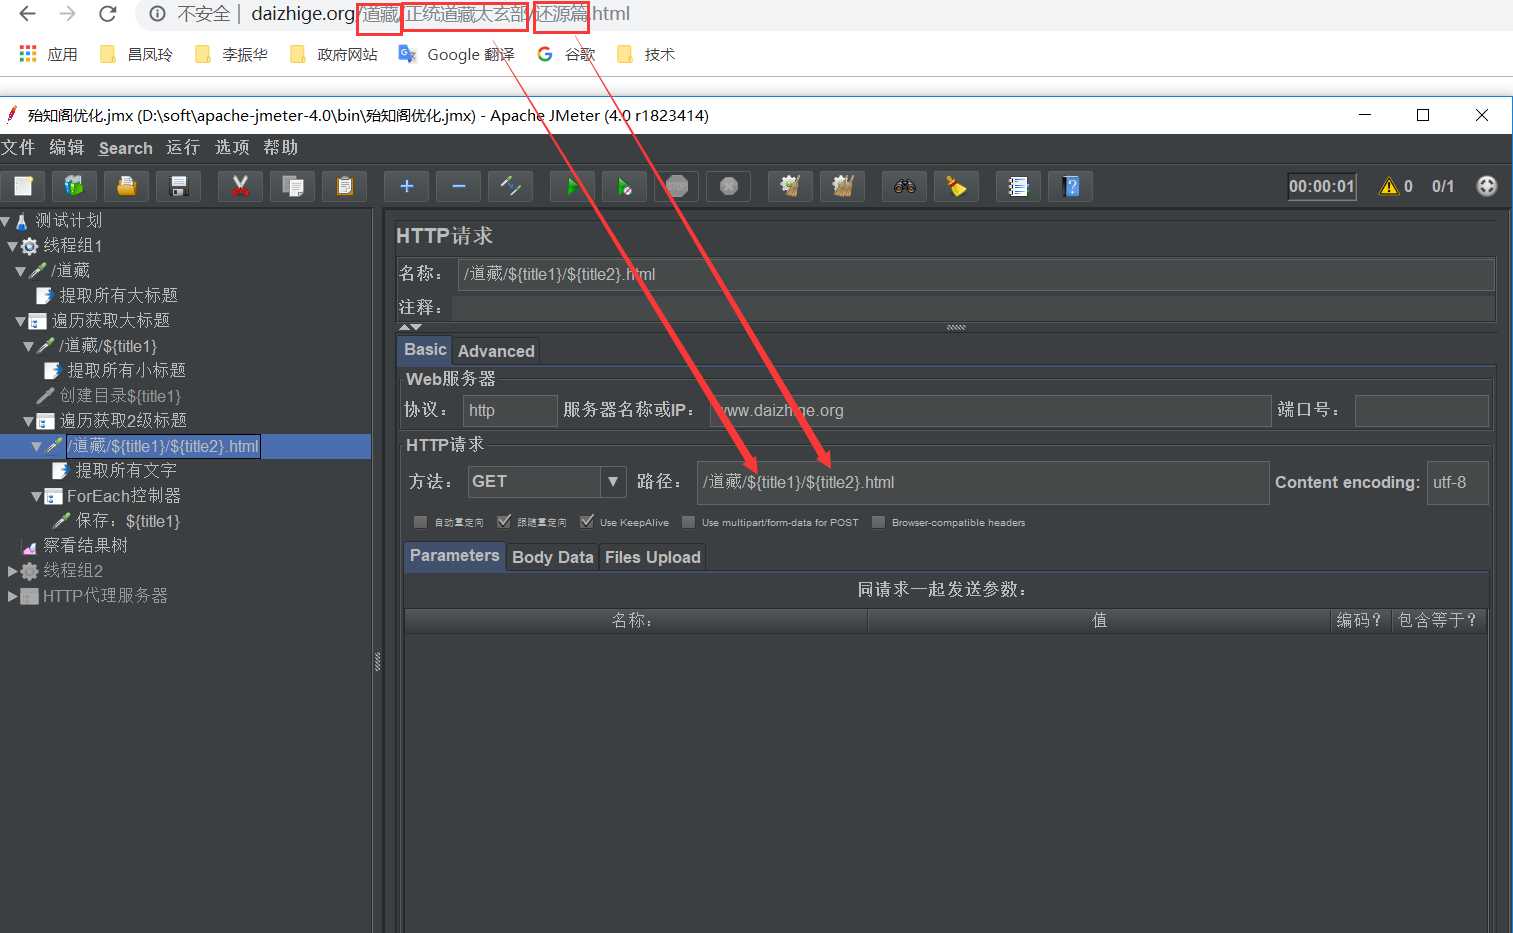Collapse the 遍历获取2级标题 node

(28, 421)
